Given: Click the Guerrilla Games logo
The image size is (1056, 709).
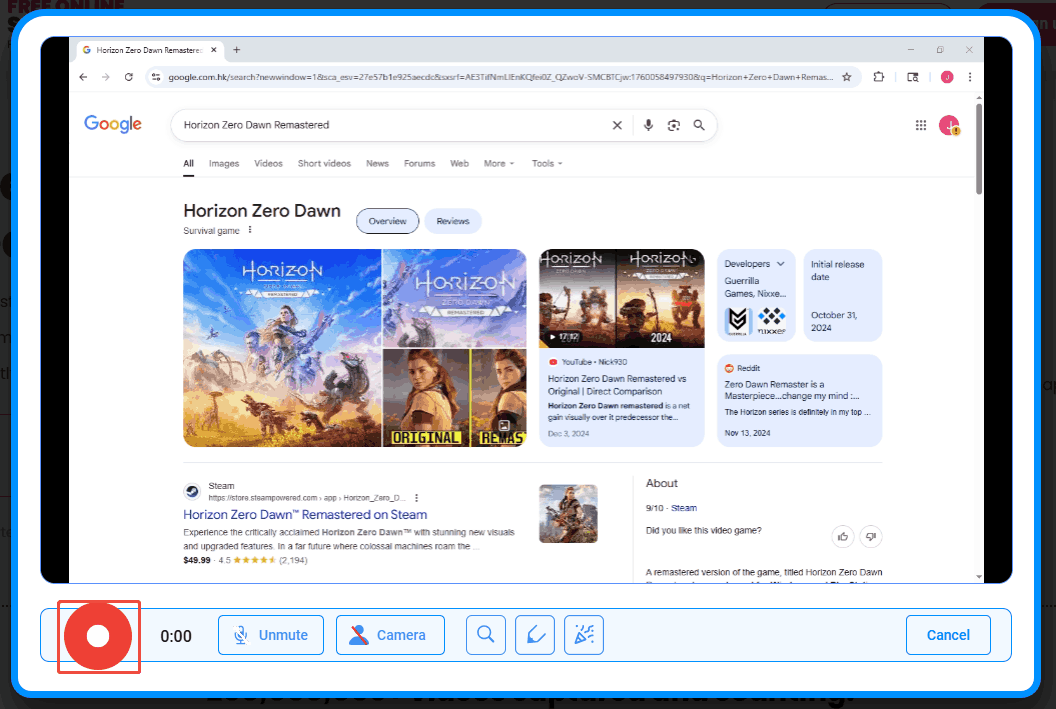Looking at the screenshot, I should tap(737, 321).
